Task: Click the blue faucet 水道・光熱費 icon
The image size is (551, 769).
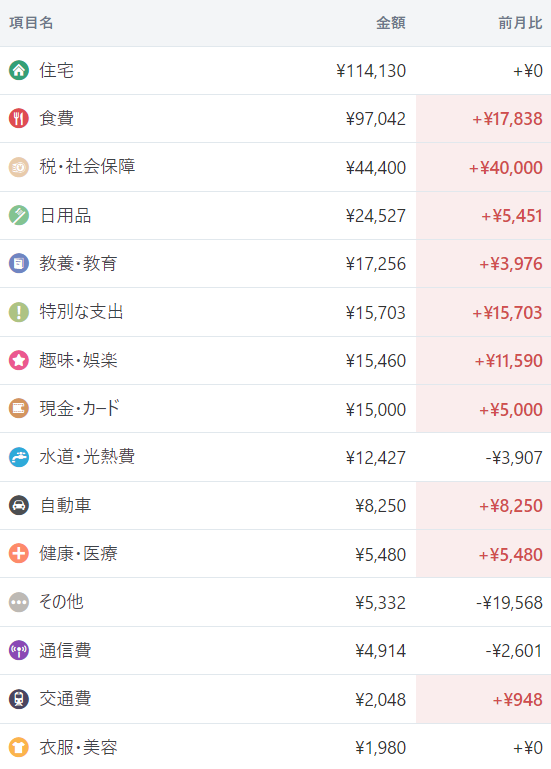Action: tap(19, 457)
